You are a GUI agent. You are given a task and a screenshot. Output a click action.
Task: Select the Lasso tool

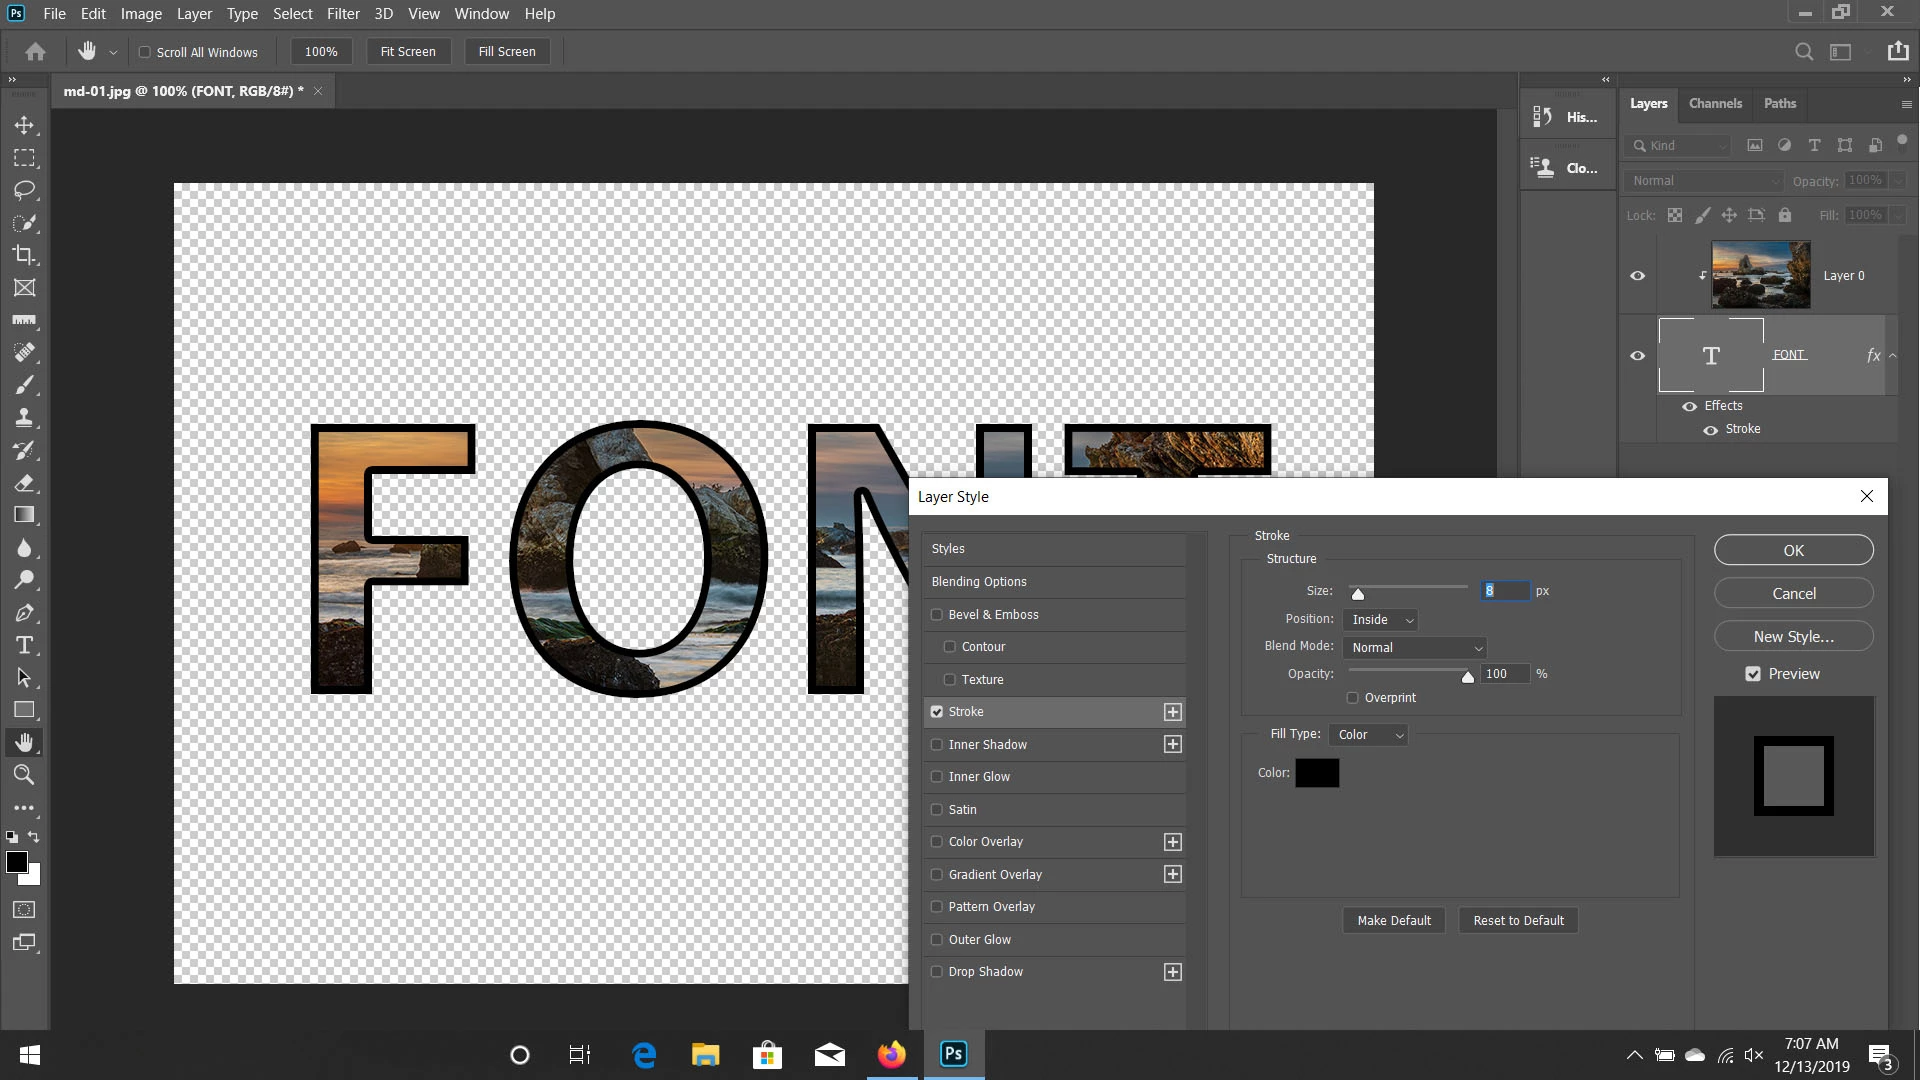(x=24, y=190)
